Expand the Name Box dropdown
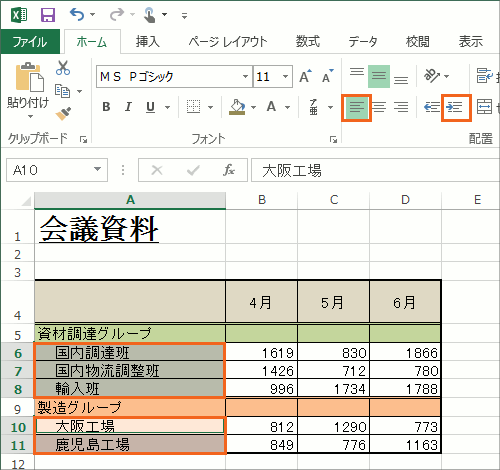 [x=98, y=169]
